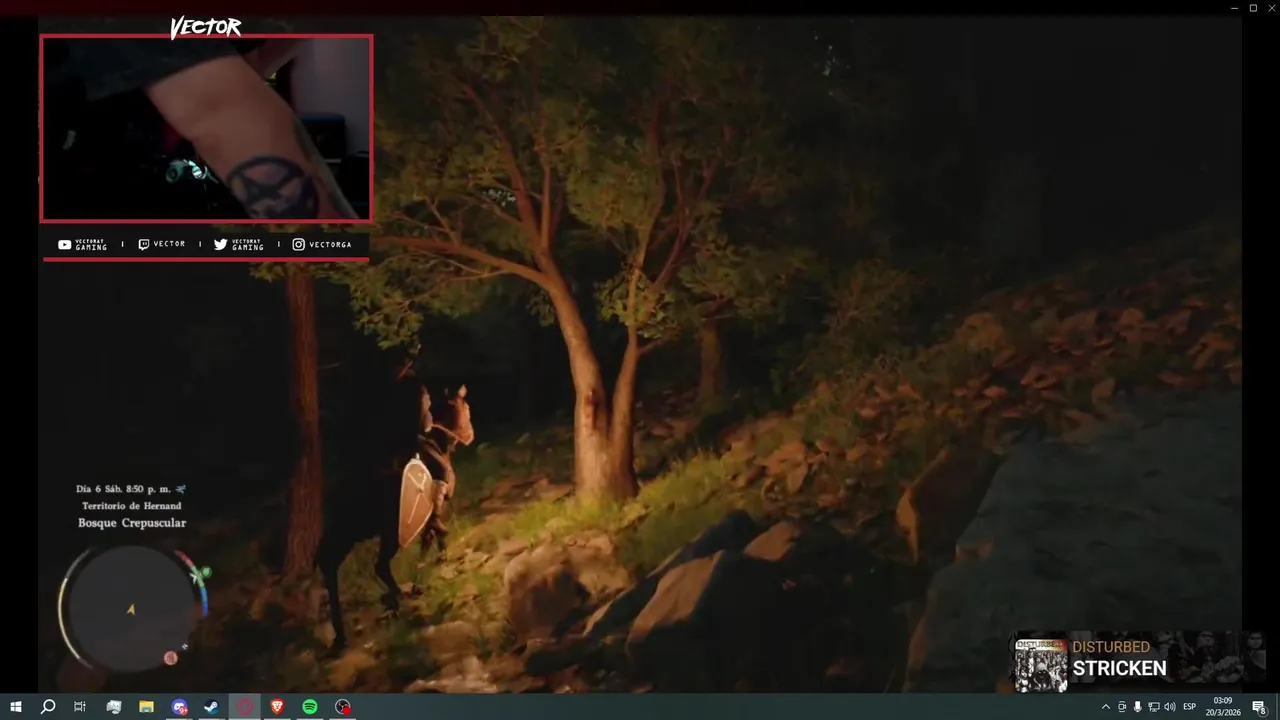Image resolution: width=1280 pixels, height=720 pixels.
Task: Click the wind icon beside the time
Action: (x=180, y=489)
